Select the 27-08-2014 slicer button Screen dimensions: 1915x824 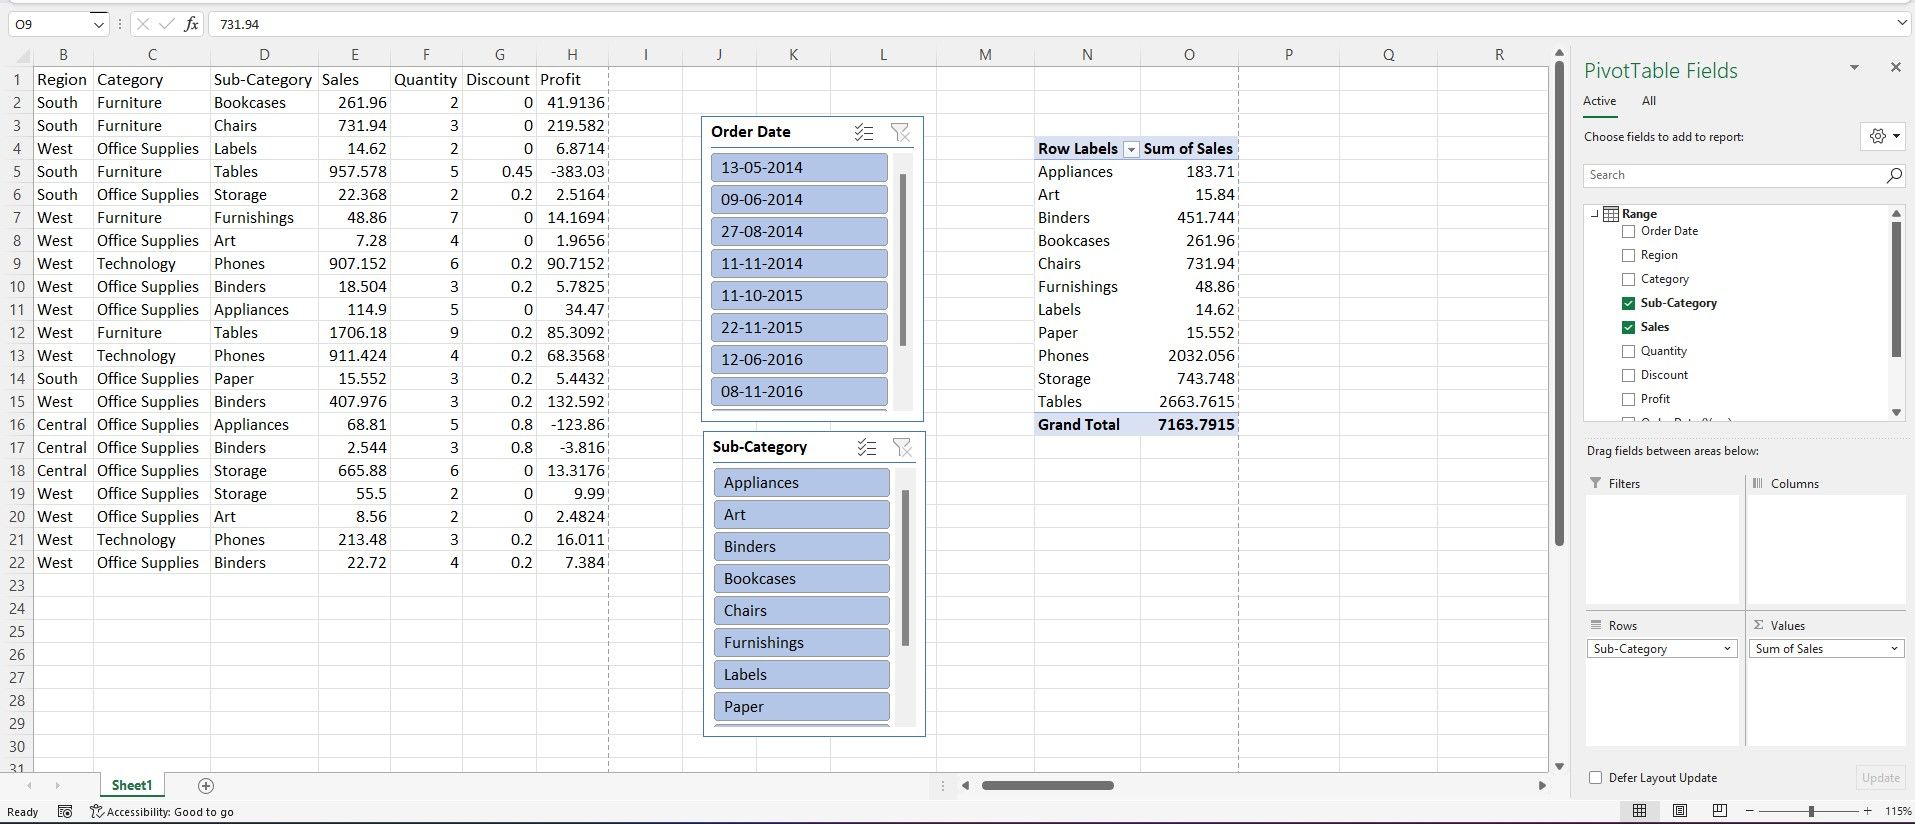click(x=799, y=232)
